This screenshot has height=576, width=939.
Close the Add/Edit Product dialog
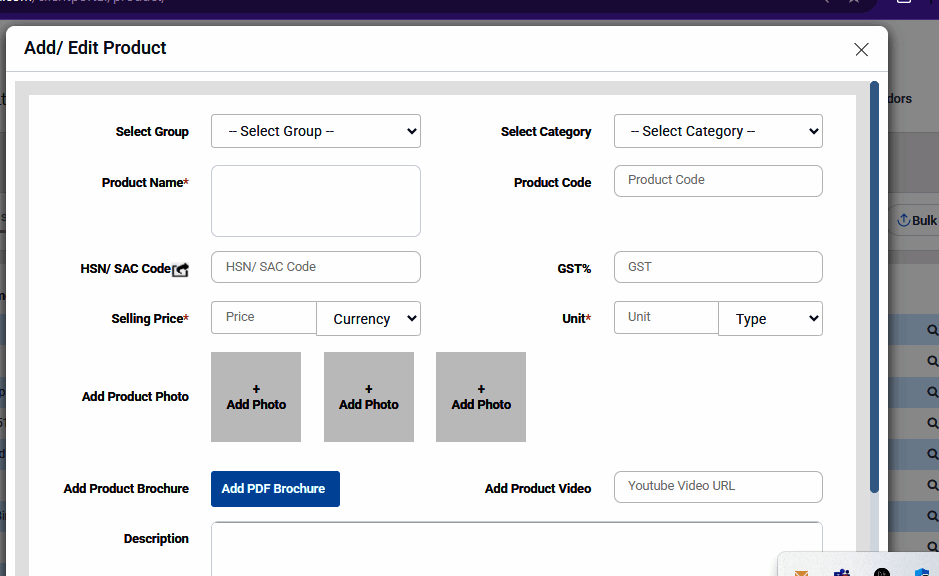coord(861,49)
